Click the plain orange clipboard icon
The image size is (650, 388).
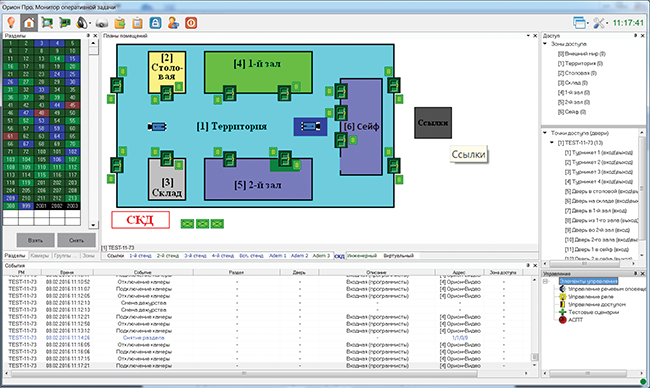(x=138, y=22)
